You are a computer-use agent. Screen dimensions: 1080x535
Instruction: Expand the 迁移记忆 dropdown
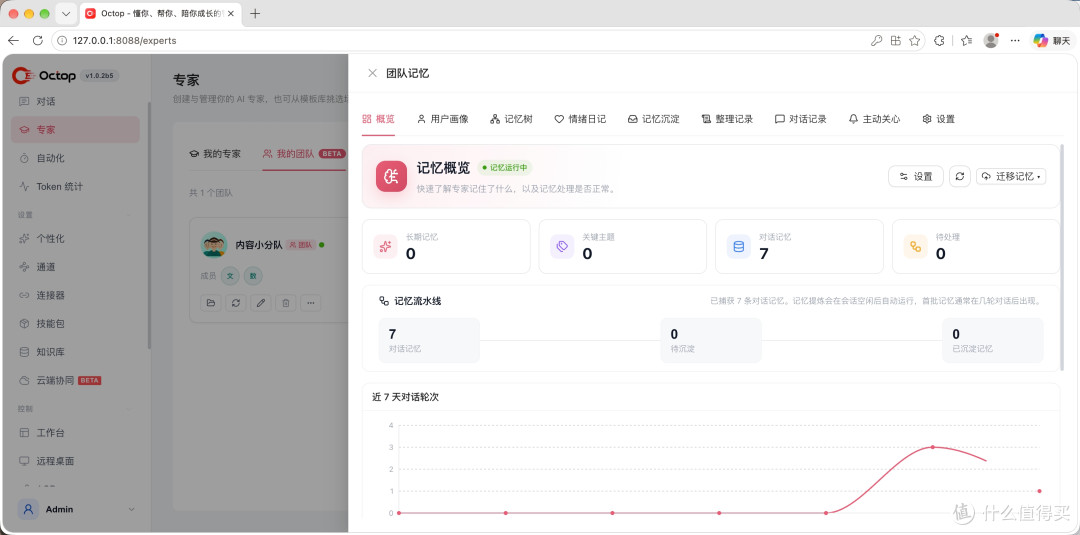(1011, 176)
